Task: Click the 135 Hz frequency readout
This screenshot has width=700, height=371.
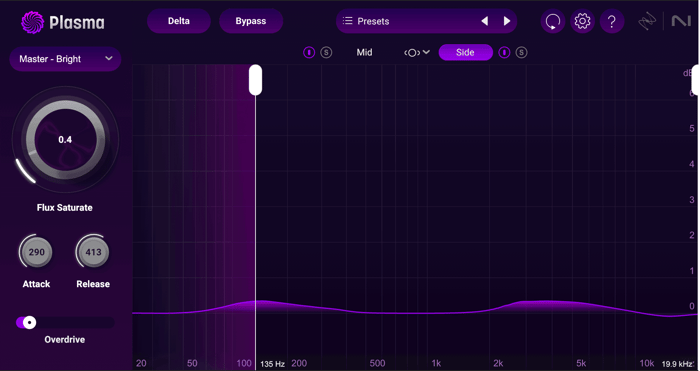Action: tap(272, 364)
